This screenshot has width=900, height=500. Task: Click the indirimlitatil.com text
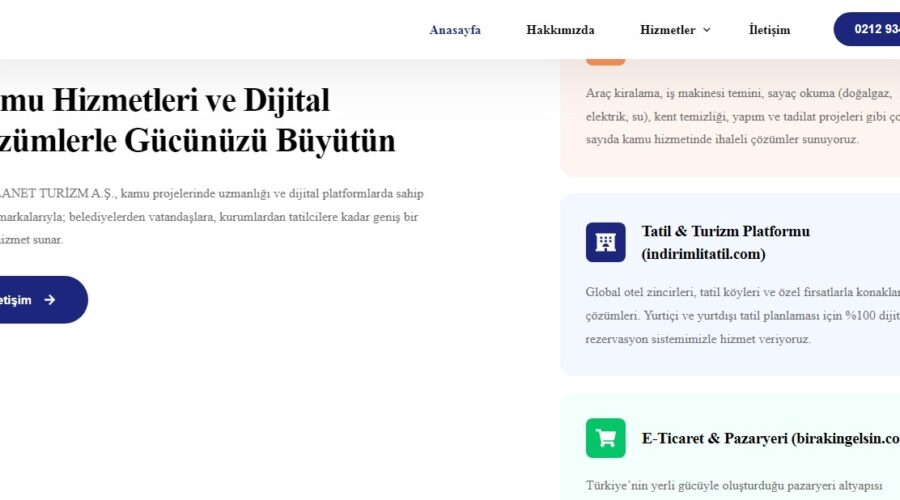pyautogui.click(x=703, y=254)
